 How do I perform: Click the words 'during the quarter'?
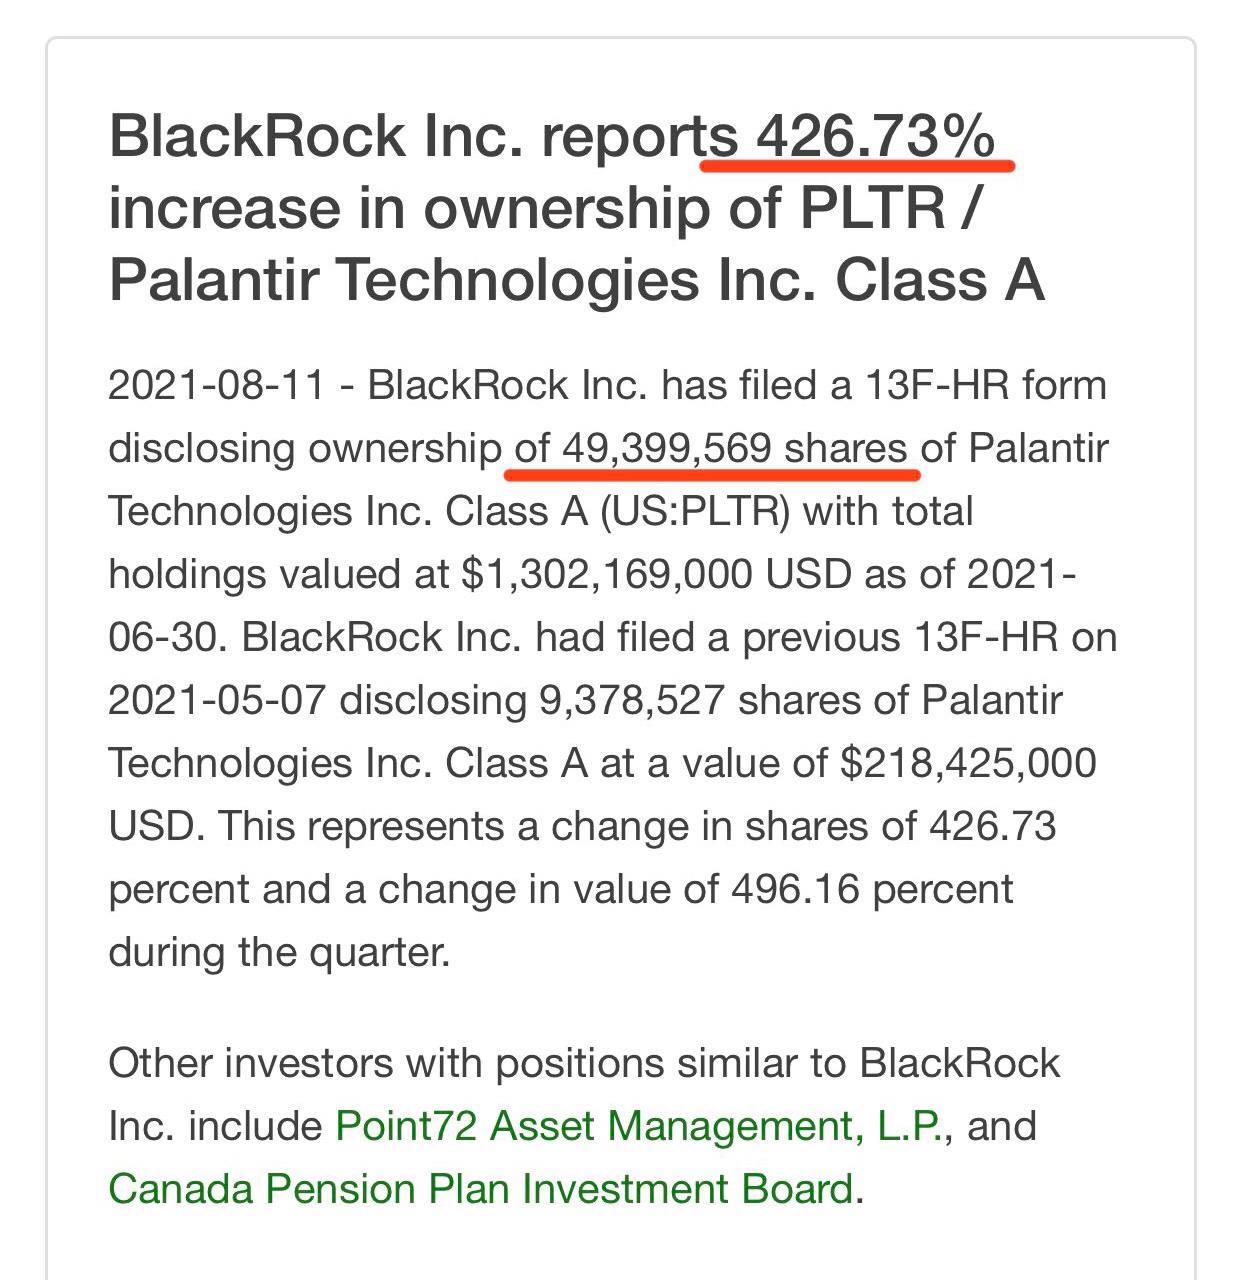[x=279, y=952]
